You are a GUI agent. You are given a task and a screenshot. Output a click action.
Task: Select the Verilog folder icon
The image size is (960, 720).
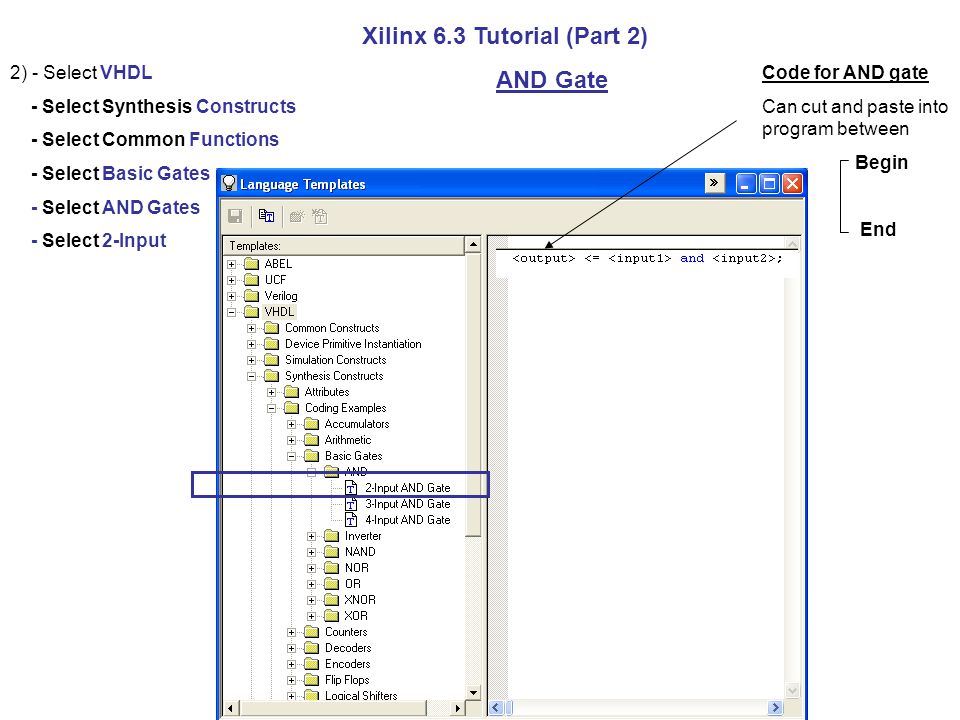coord(252,296)
